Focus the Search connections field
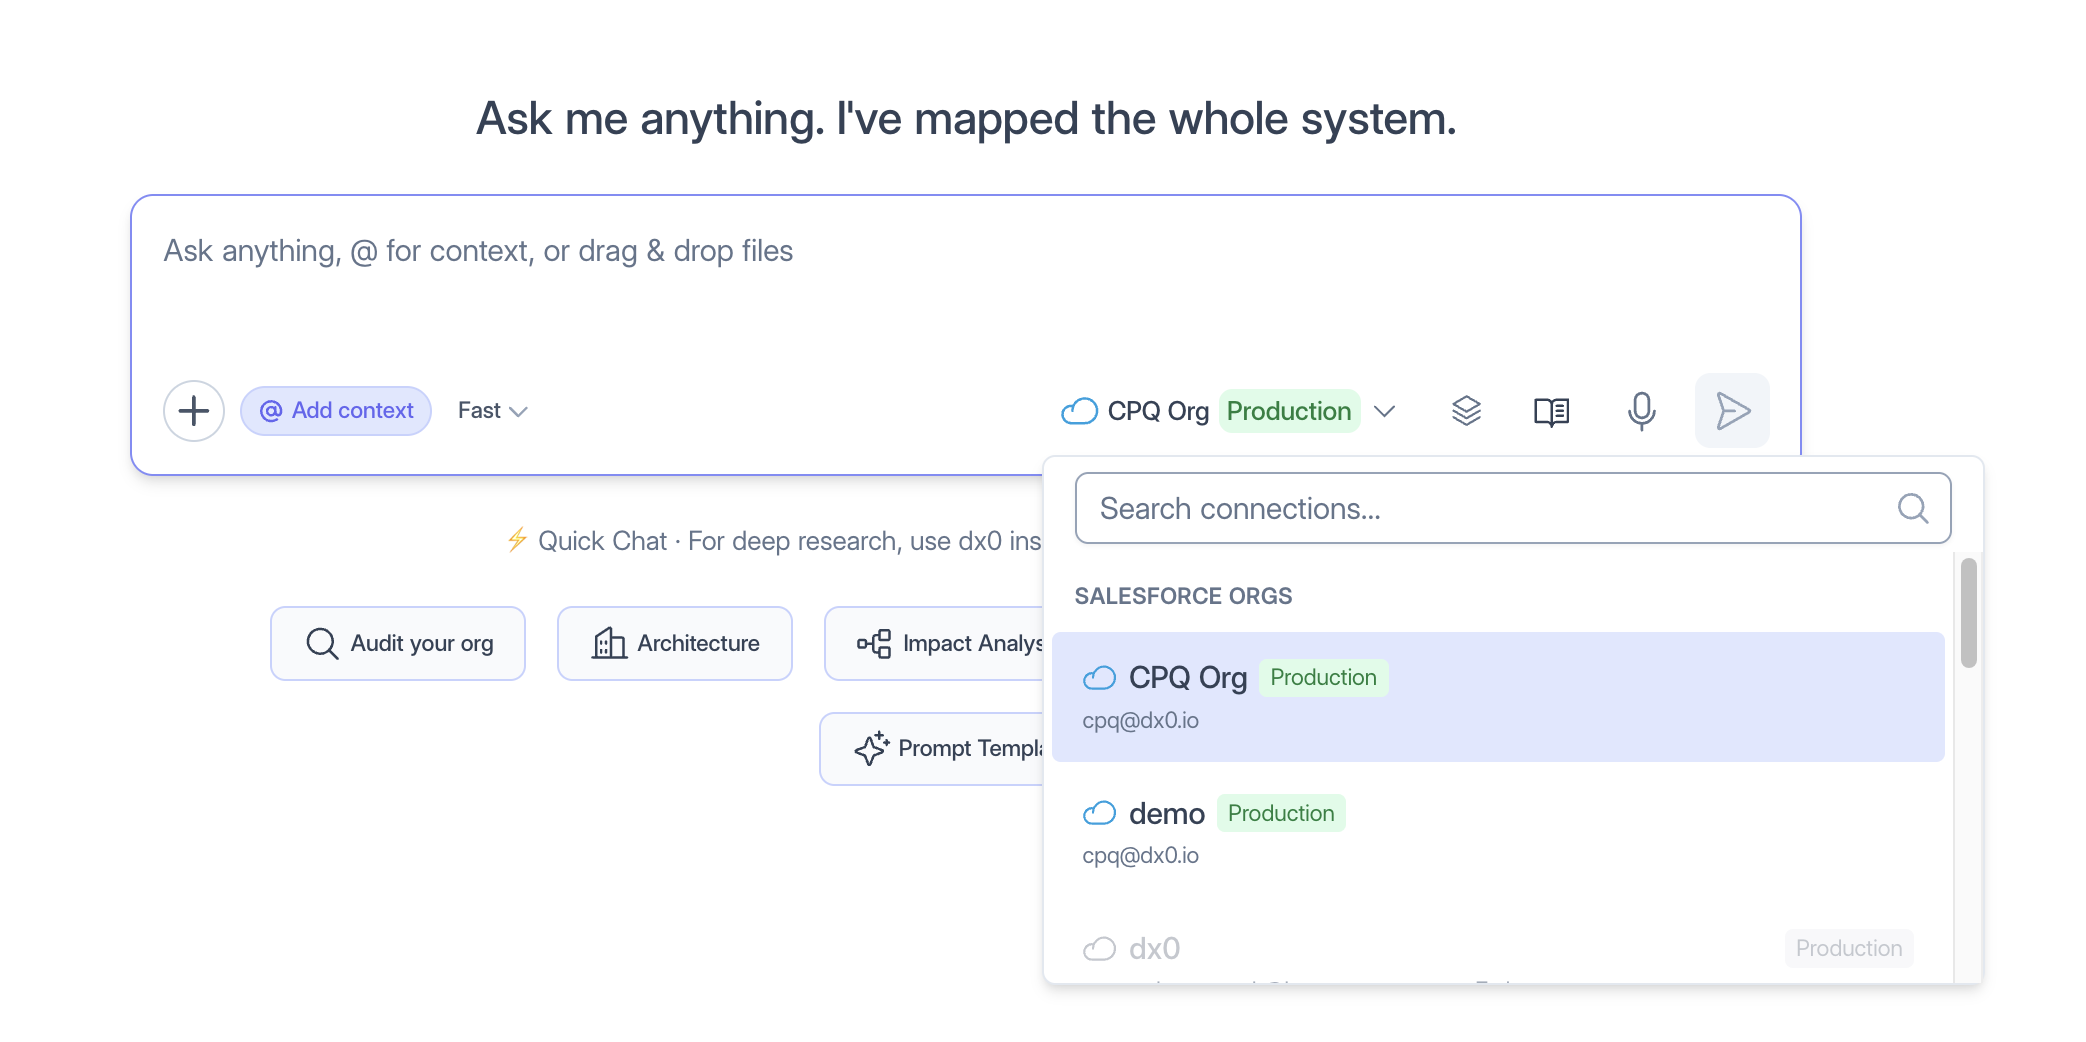The image size is (2086, 1042). pyautogui.click(x=1513, y=508)
